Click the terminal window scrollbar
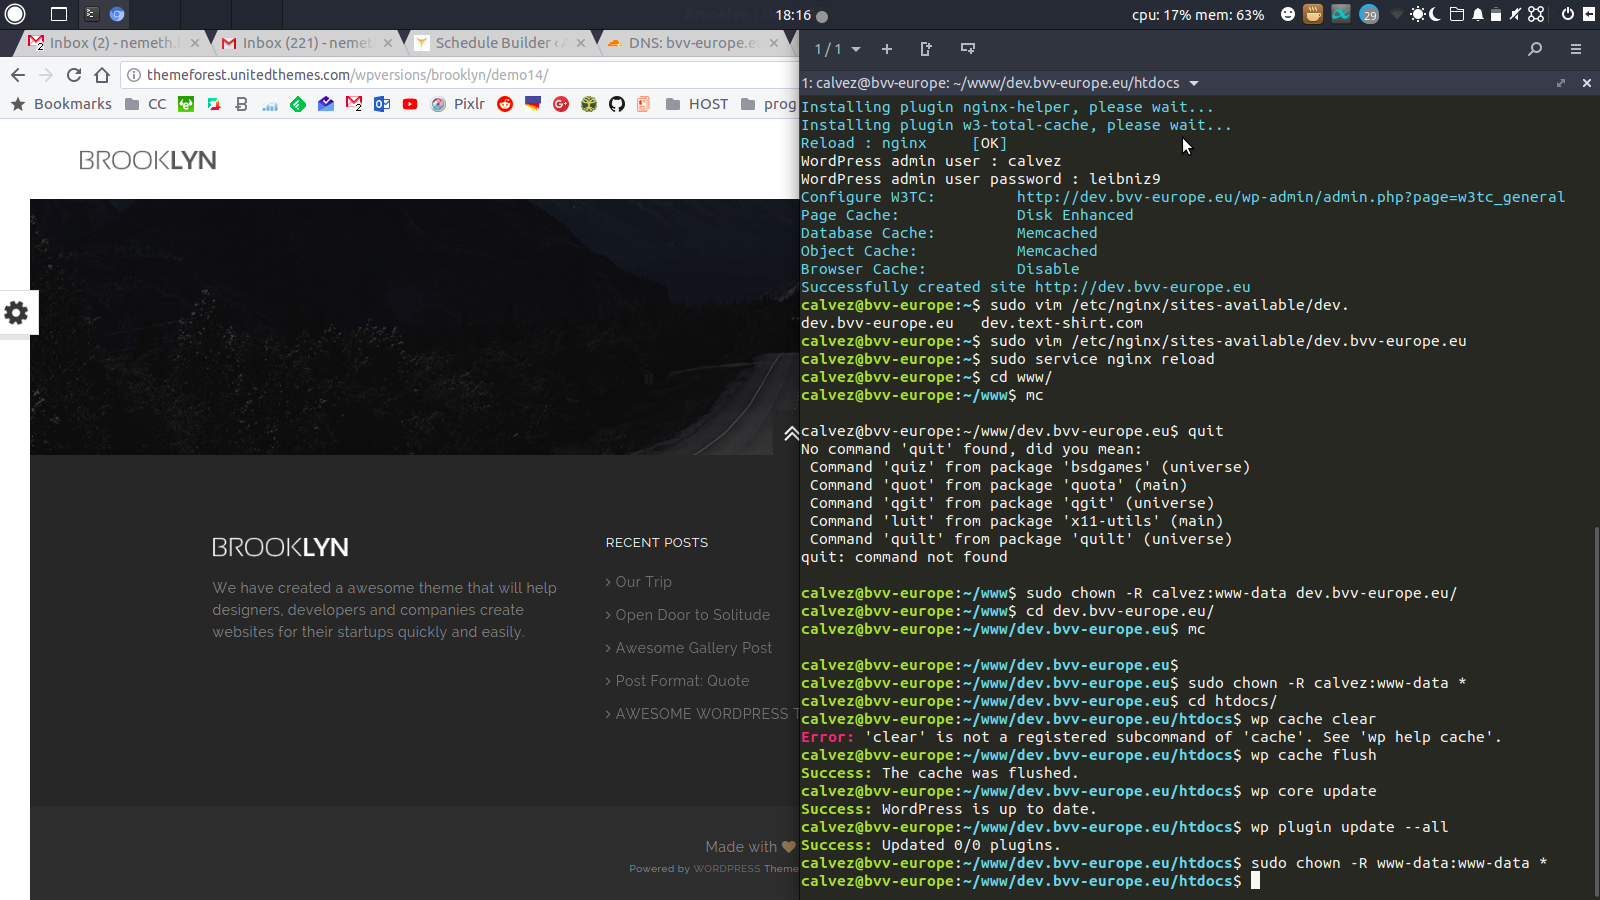 (1596, 710)
